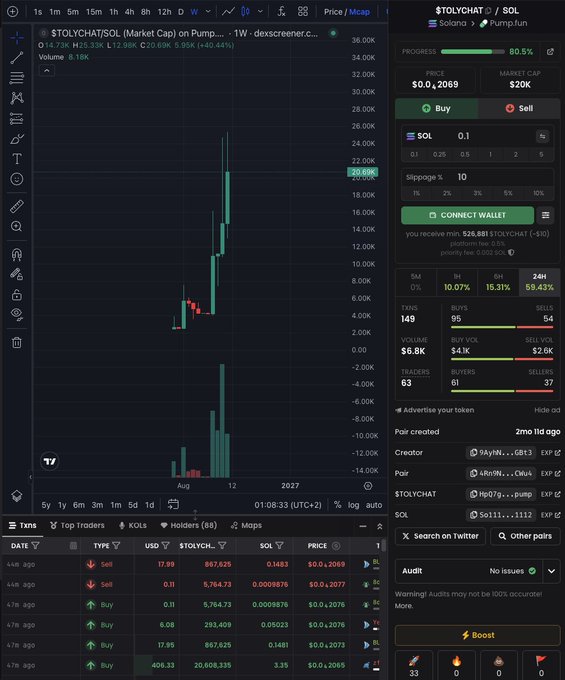The image size is (565, 680).
Task: Toggle auto scale on chart
Action: [x=374, y=505]
